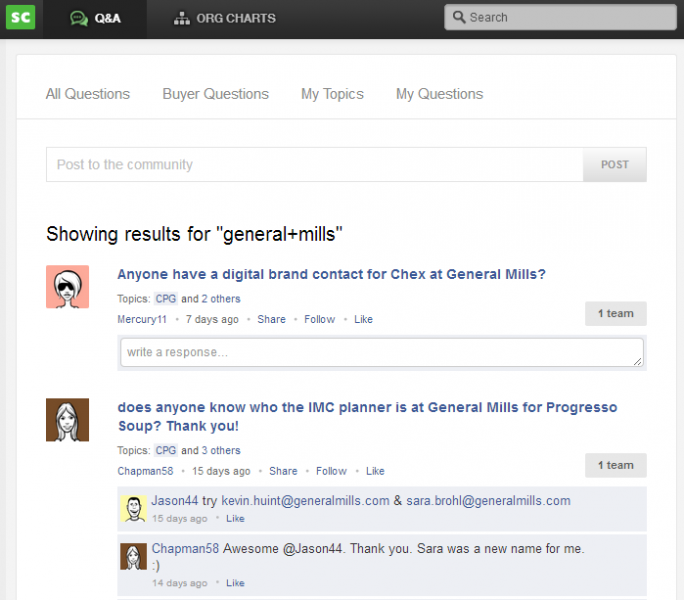Click Jason44's small yellow avatar
Viewport: 684px width, 600px height.
click(x=133, y=508)
